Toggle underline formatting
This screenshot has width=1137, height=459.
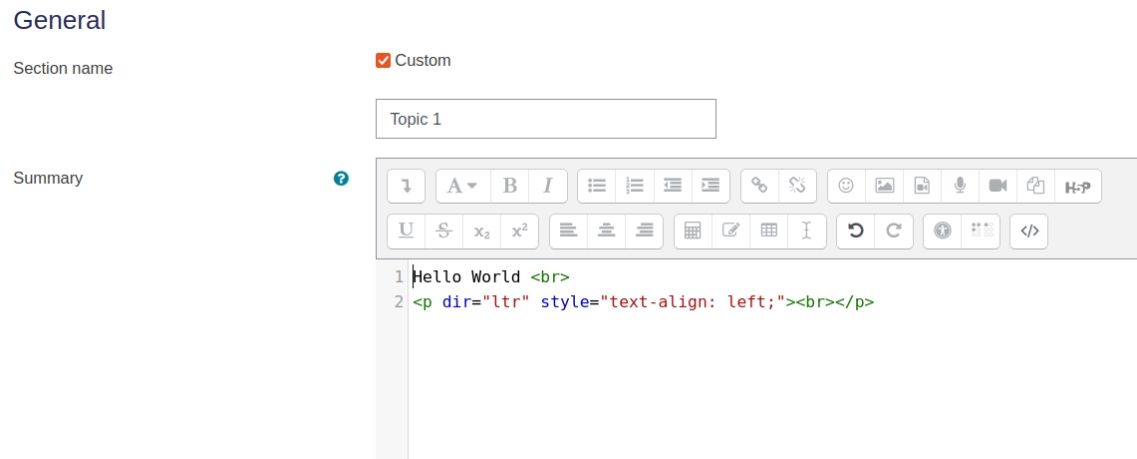406,231
